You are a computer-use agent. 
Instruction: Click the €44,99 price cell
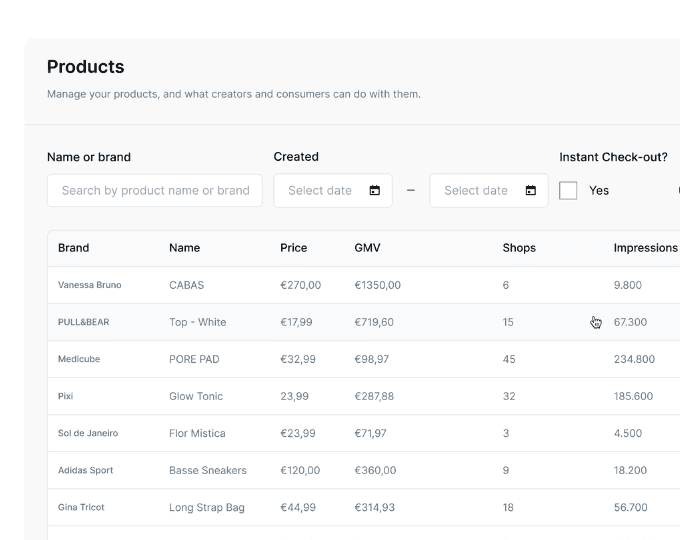298,507
